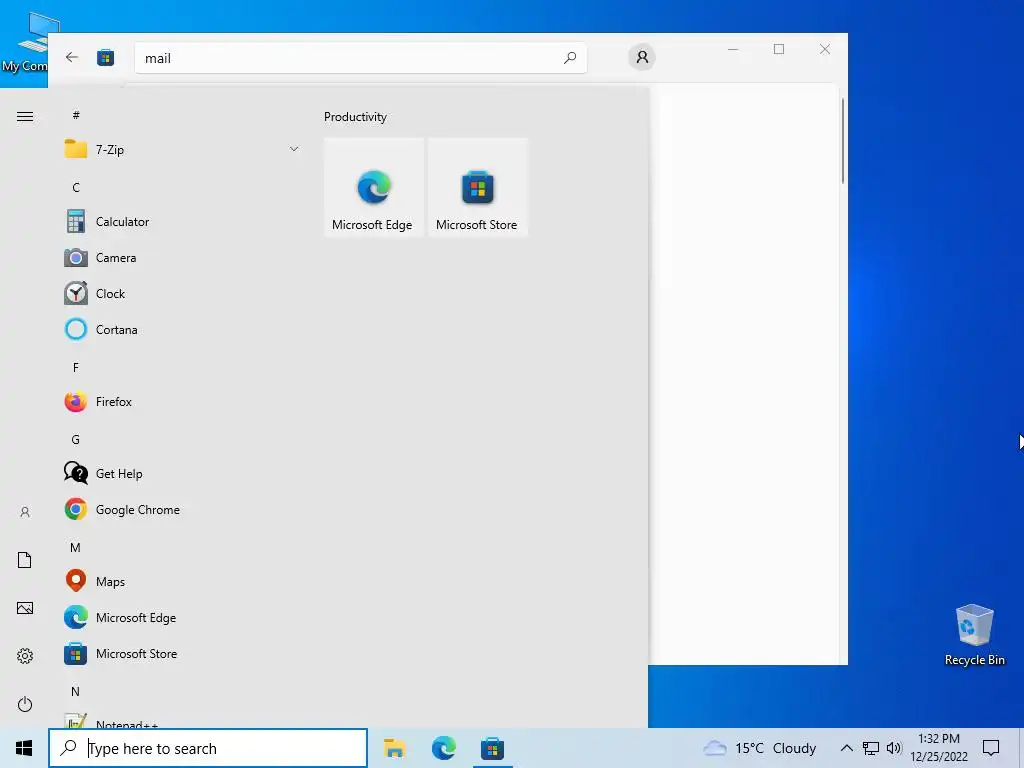
Task: Launch the Camera app
Action: point(181,257)
